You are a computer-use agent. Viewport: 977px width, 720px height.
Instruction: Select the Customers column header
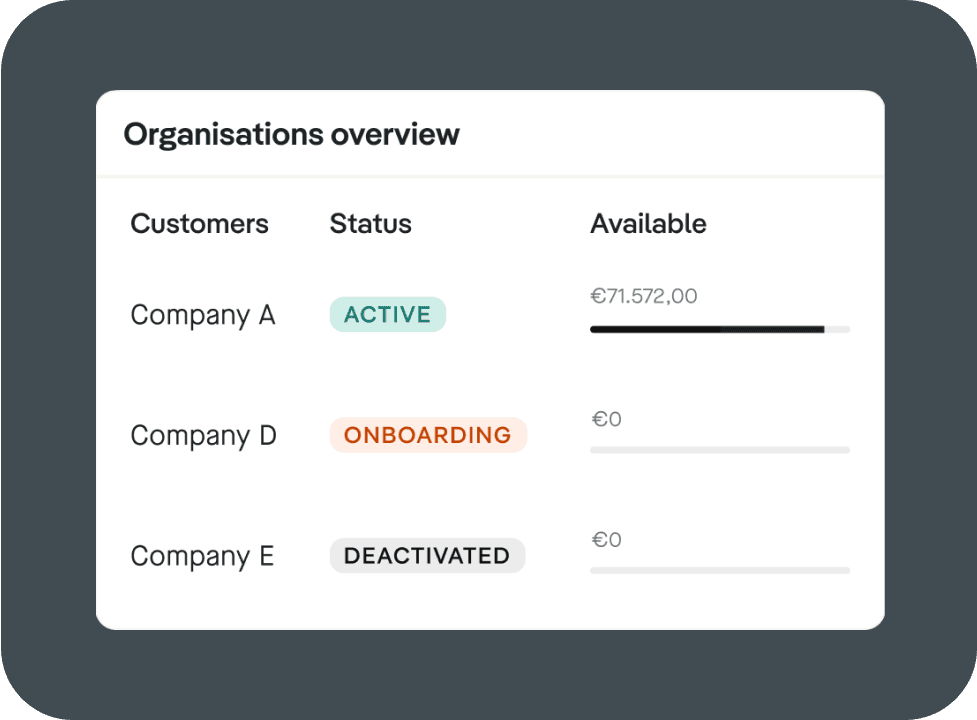[x=199, y=224]
